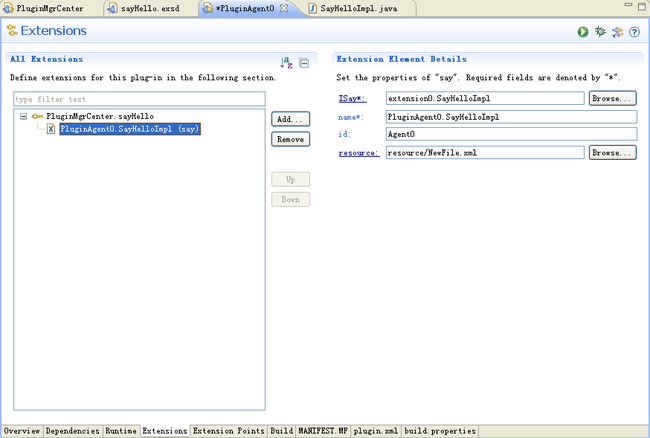Click the Remove button
This screenshot has height=438, width=650.
click(x=291, y=139)
